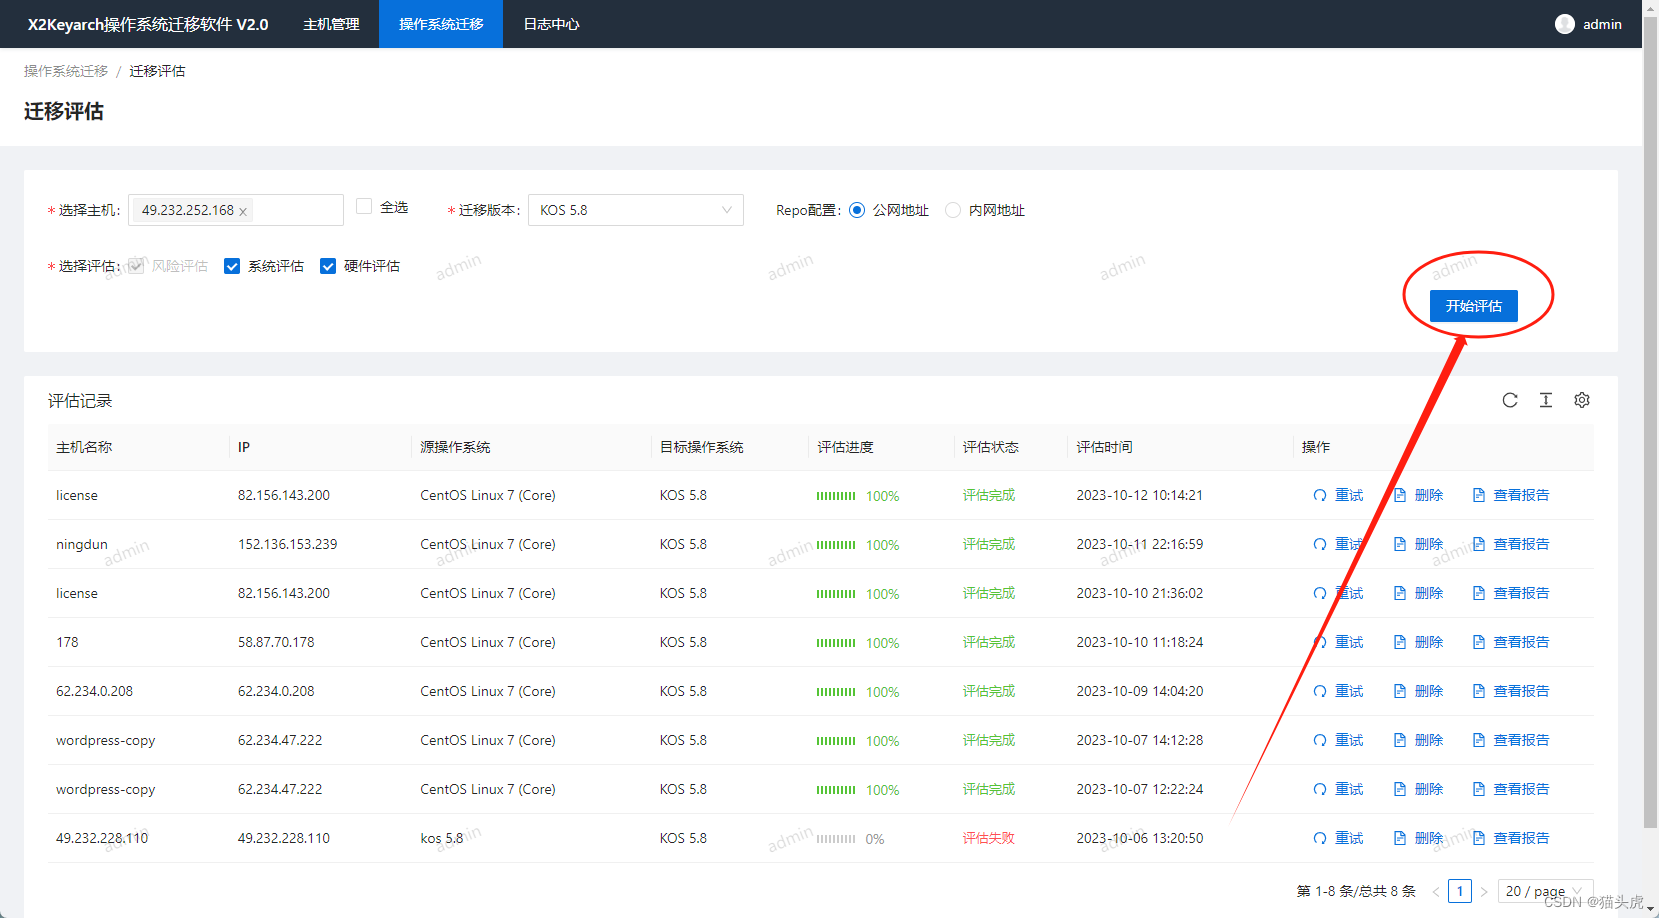This screenshot has width=1659, height=918.
Task: Delete the ningdun evaluation record
Action: coord(1418,544)
